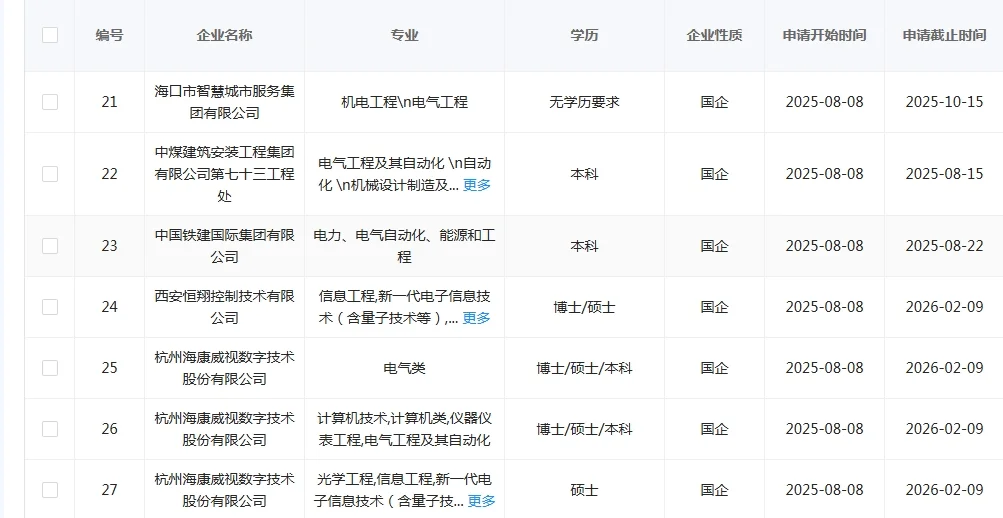Tick the checkbox for row 24
1003x518 pixels.
coord(50,307)
